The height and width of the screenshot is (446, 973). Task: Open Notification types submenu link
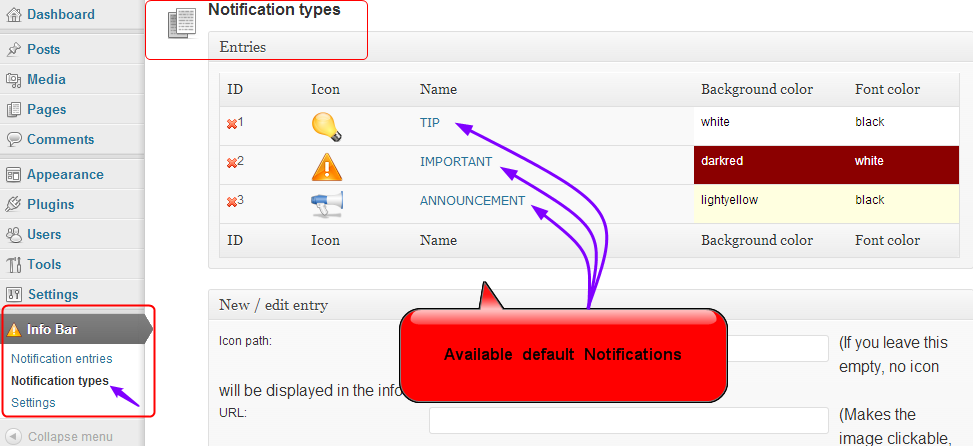point(60,380)
